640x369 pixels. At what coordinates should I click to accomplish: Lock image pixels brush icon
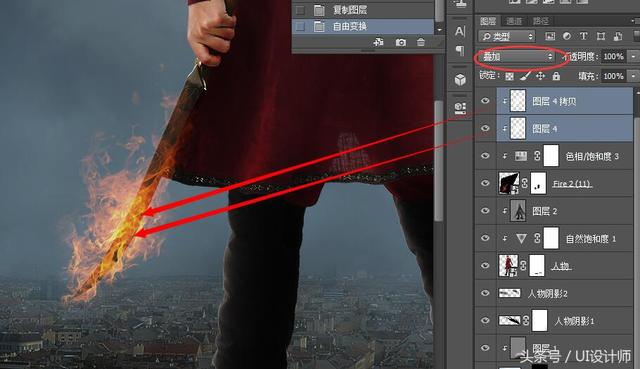pyautogui.click(x=526, y=76)
